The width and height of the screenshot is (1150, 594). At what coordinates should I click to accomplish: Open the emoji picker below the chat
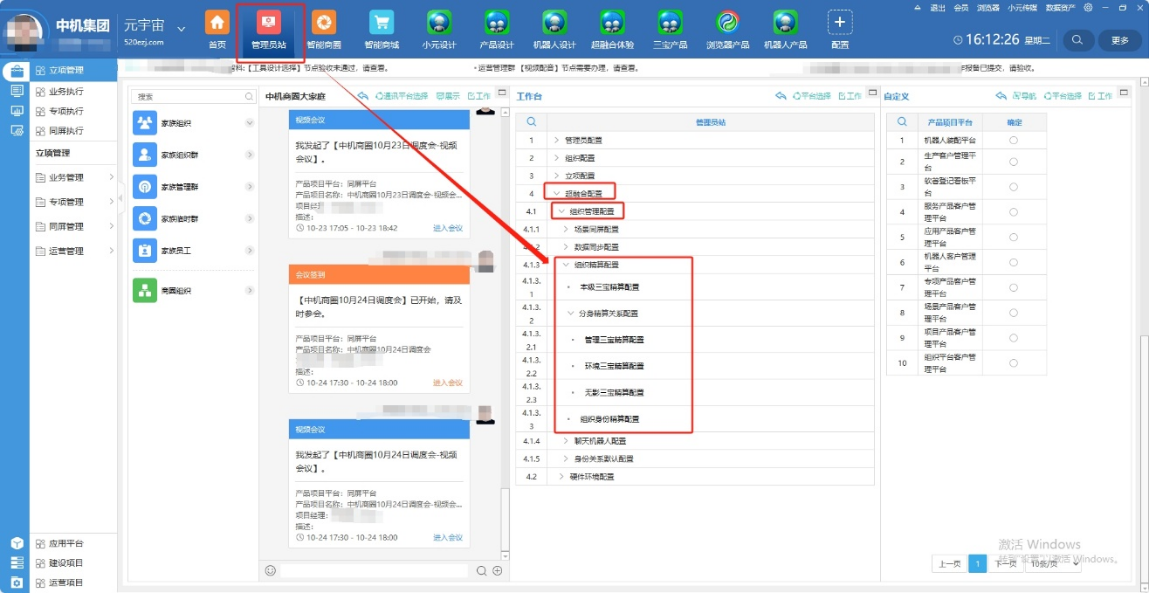(x=270, y=571)
